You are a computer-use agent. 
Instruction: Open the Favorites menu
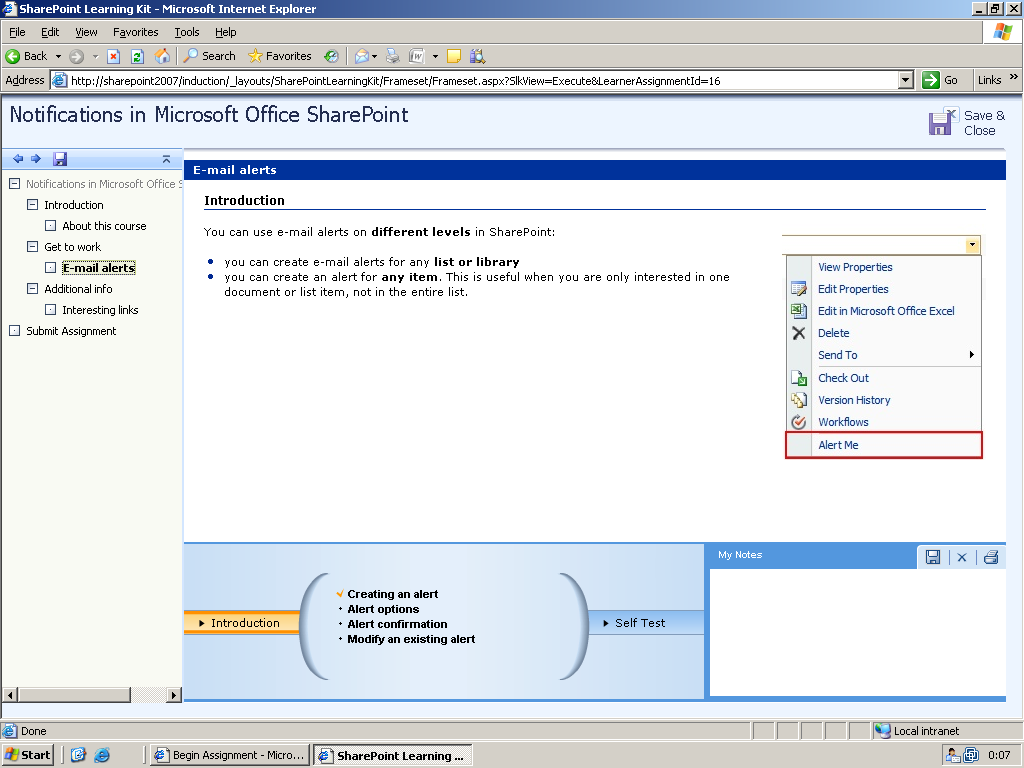point(136,32)
